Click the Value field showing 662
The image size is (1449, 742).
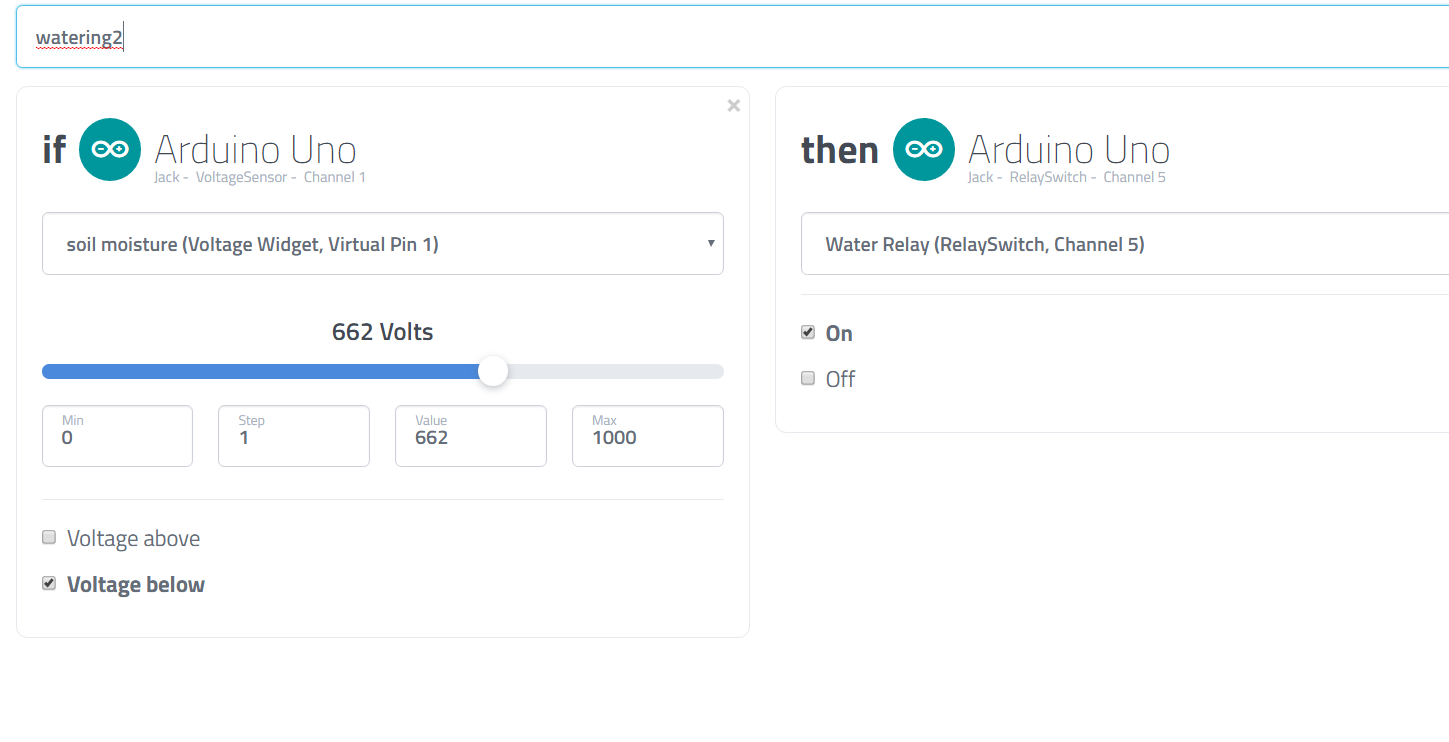tap(470, 436)
